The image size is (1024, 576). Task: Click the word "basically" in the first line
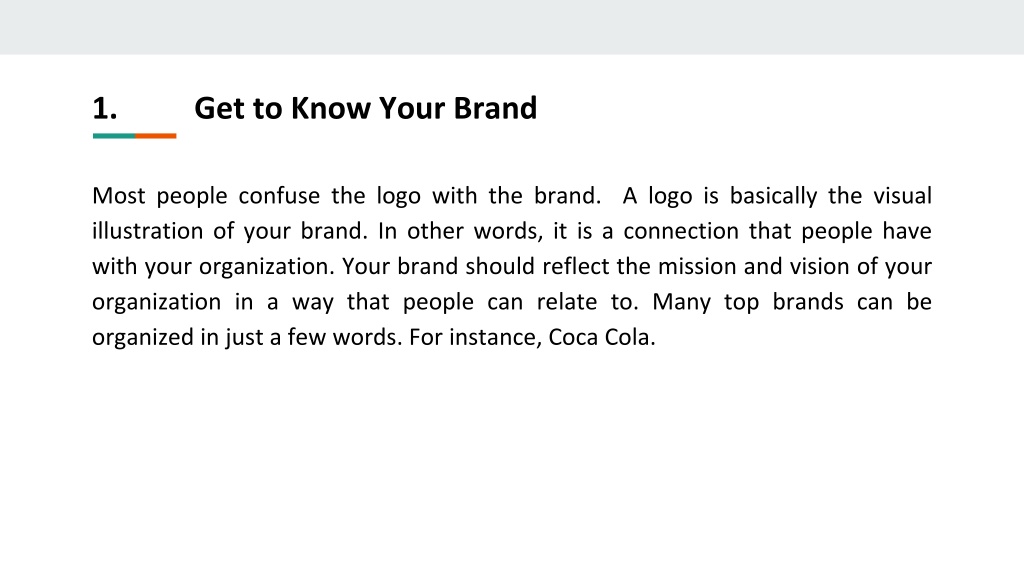(773, 196)
